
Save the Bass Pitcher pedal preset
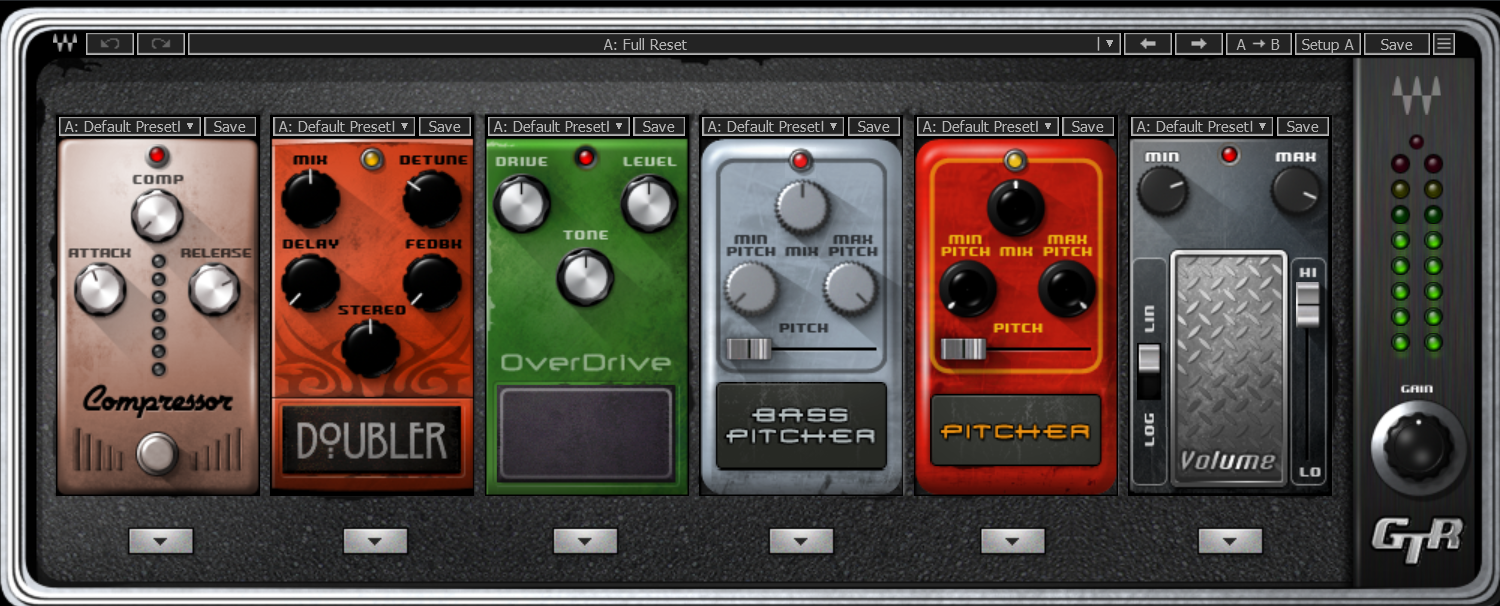874,126
